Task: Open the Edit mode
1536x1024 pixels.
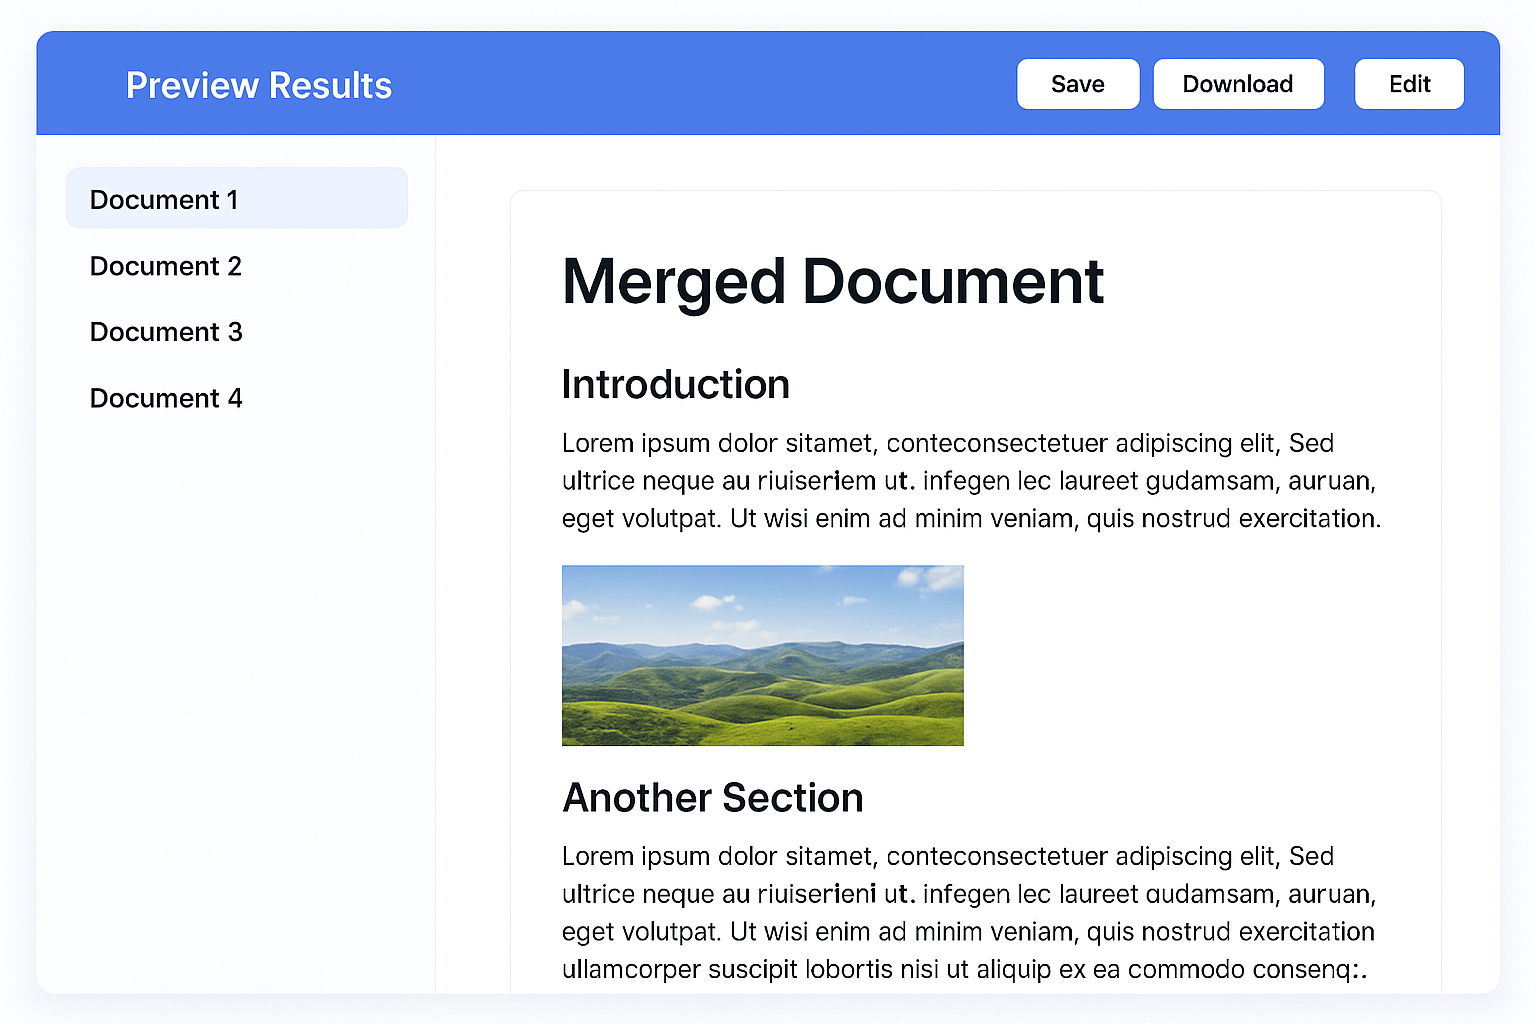Action: (x=1409, y=84)
